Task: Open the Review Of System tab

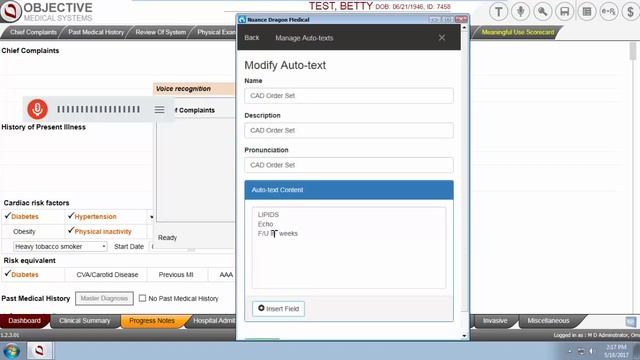Action: [160, 32]
